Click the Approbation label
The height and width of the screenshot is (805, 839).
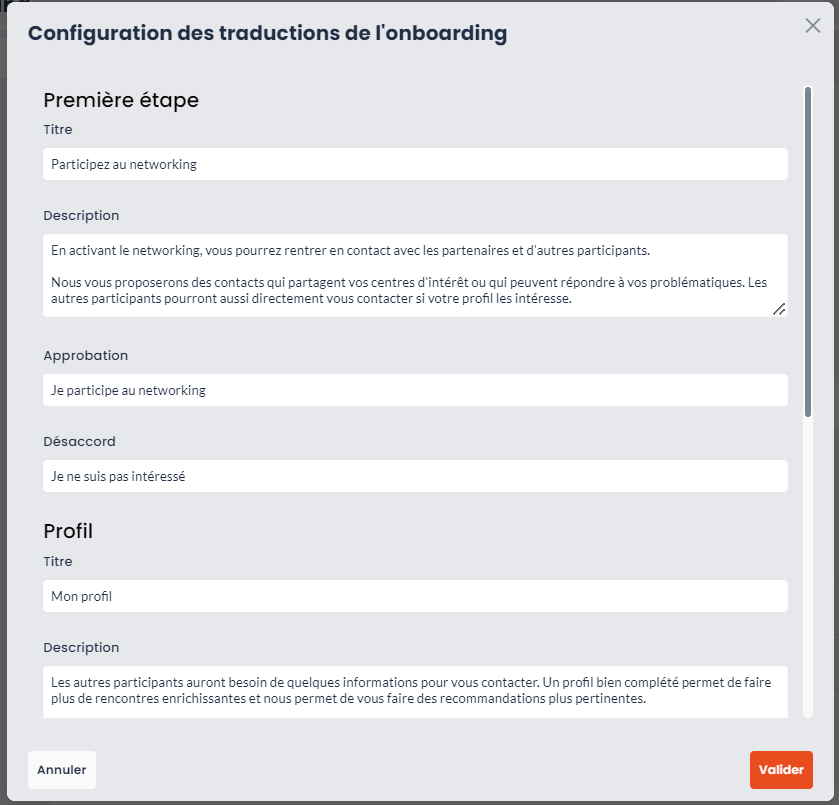(x=86, y=355)
